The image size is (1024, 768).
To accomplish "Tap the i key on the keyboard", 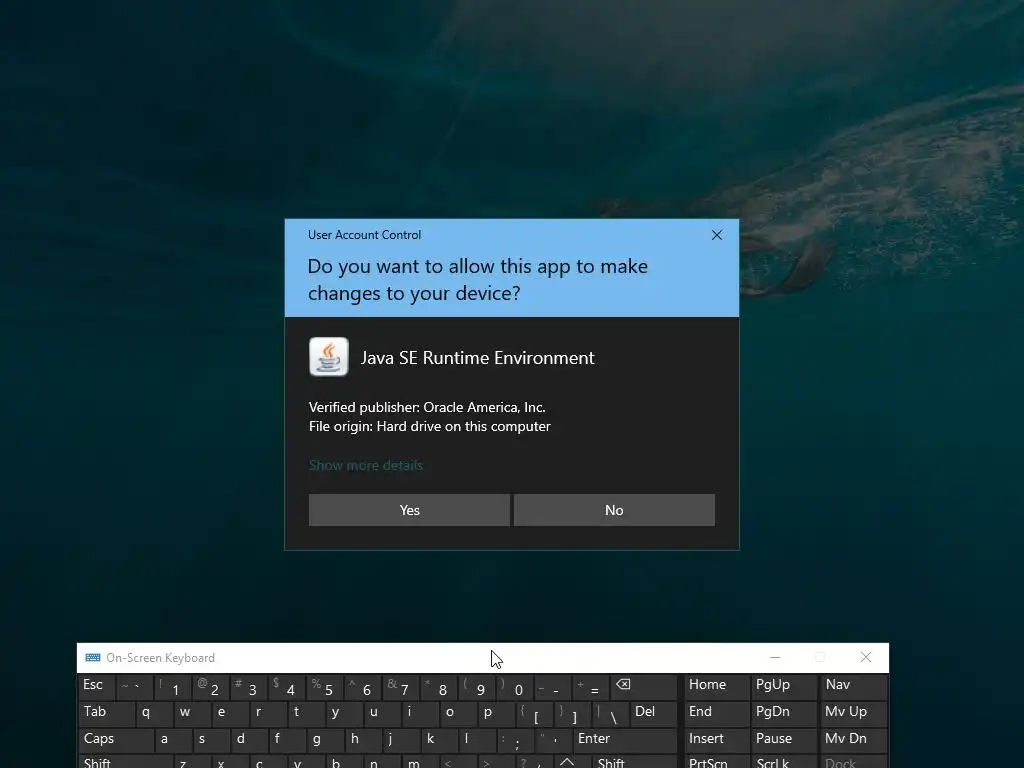I will point(421,713).
